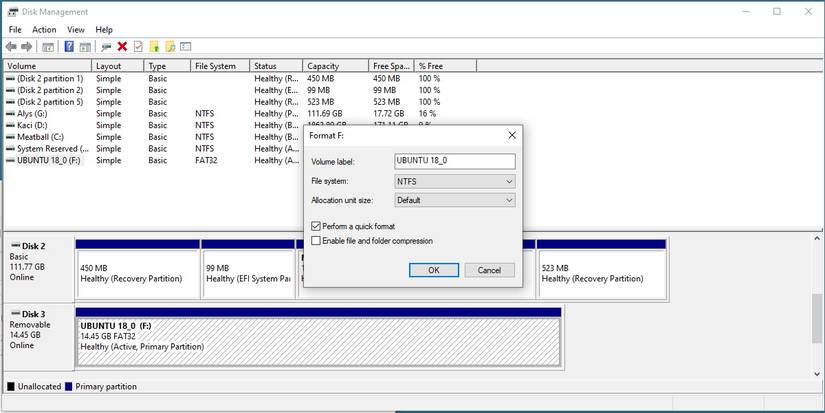
Task: Click the disk icon next to Disk 3 label
Action: click(15, 314)
